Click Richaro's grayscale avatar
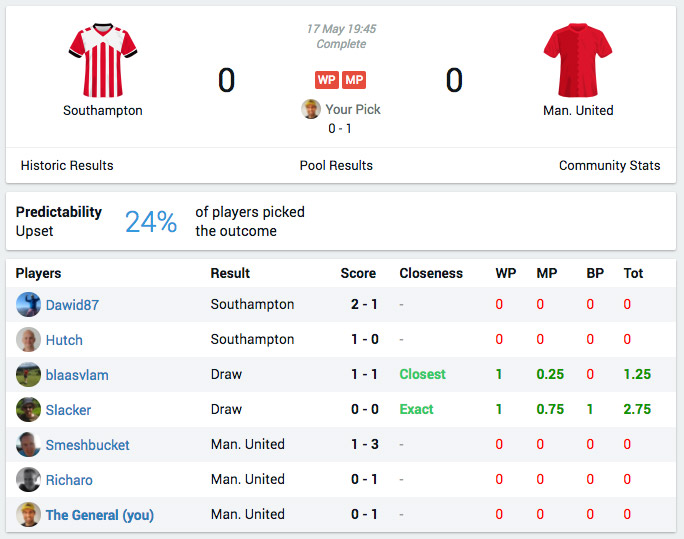Viewport: 684px width, 539px height. 28,479
